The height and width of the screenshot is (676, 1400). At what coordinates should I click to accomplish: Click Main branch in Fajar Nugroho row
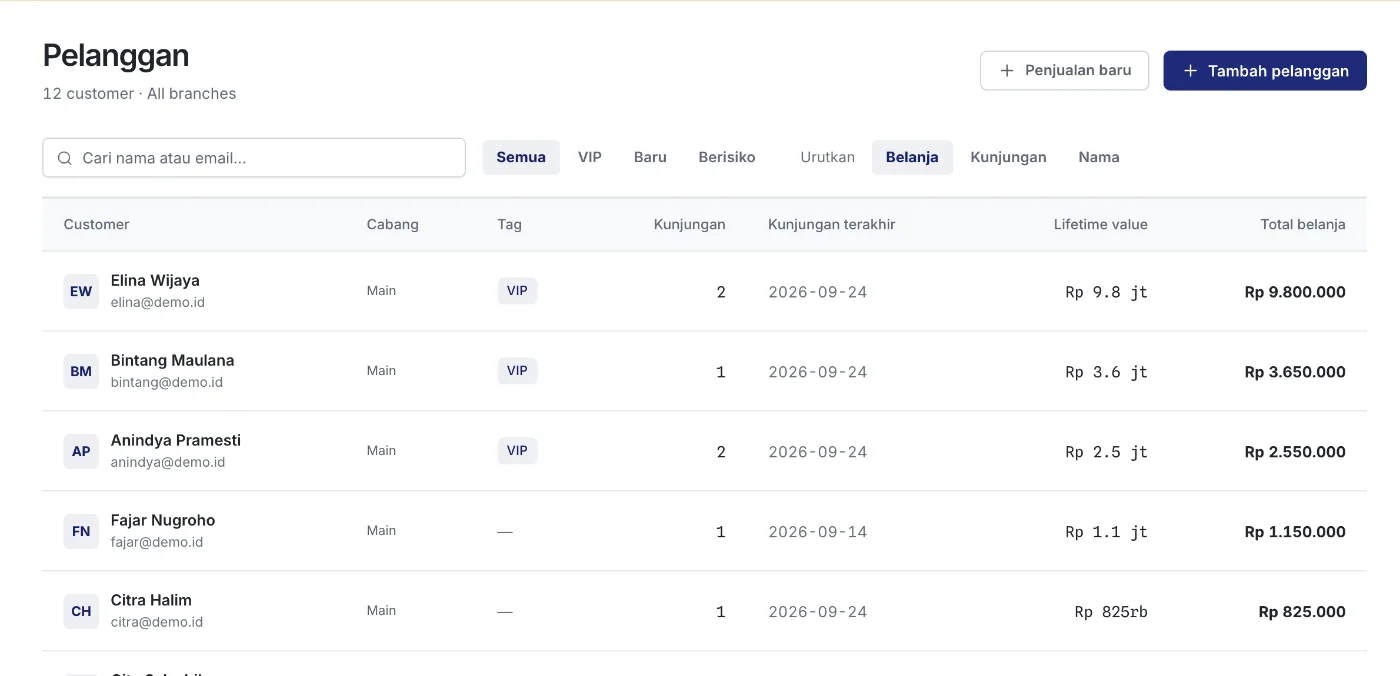pyautogui.click(x=381, y=531)
